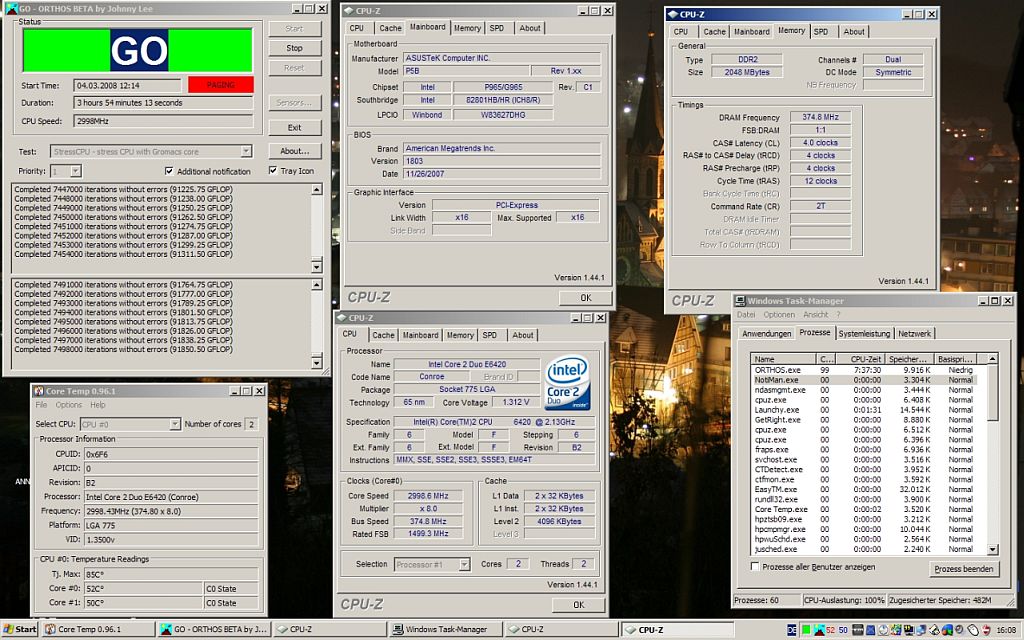Click the ORTHOS title bar application icon

click(12, 8)
